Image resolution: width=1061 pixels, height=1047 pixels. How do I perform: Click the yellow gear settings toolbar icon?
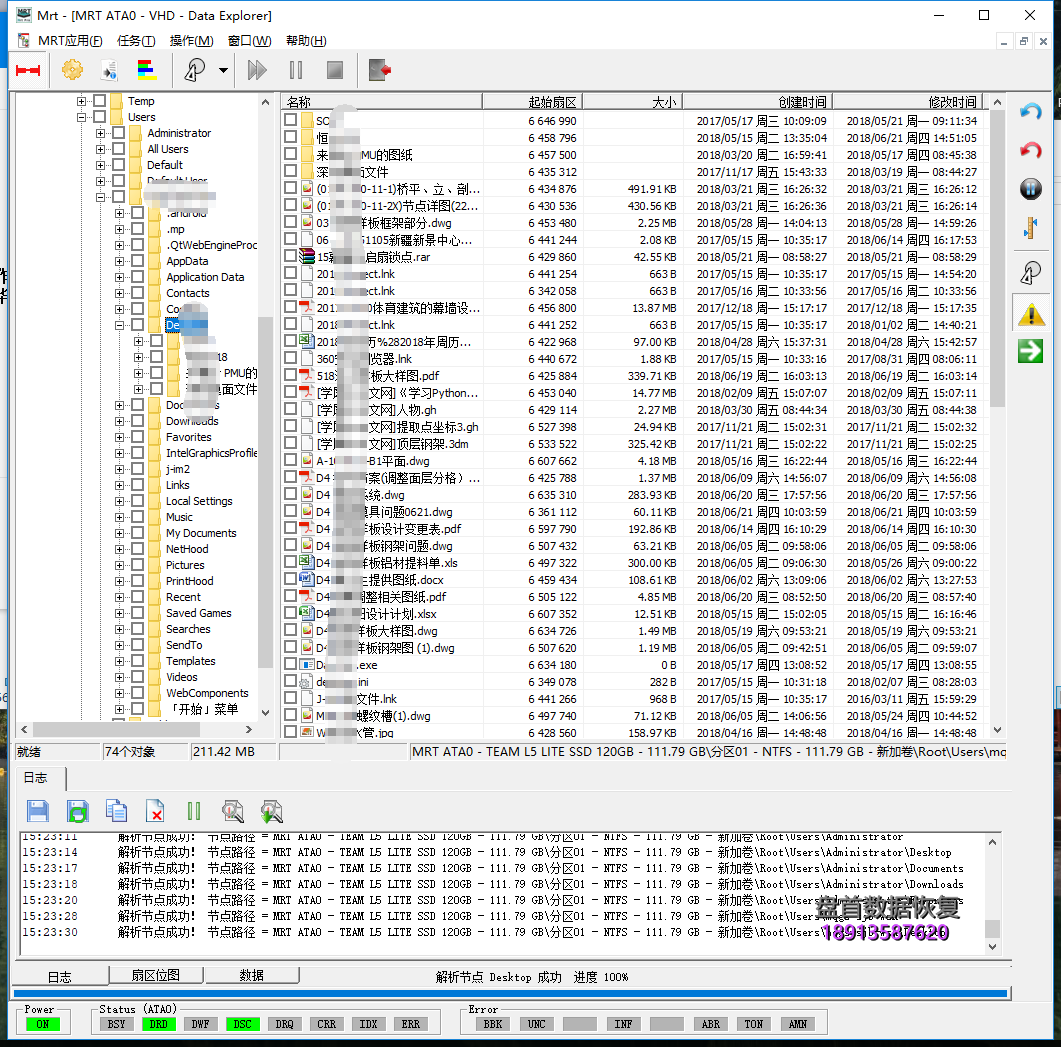point(72,70)
